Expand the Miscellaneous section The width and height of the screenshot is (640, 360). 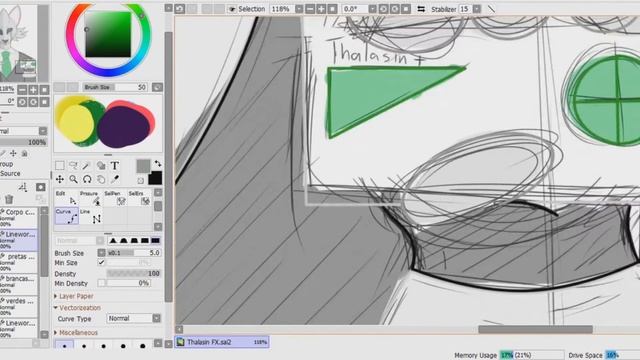[76, 333]
